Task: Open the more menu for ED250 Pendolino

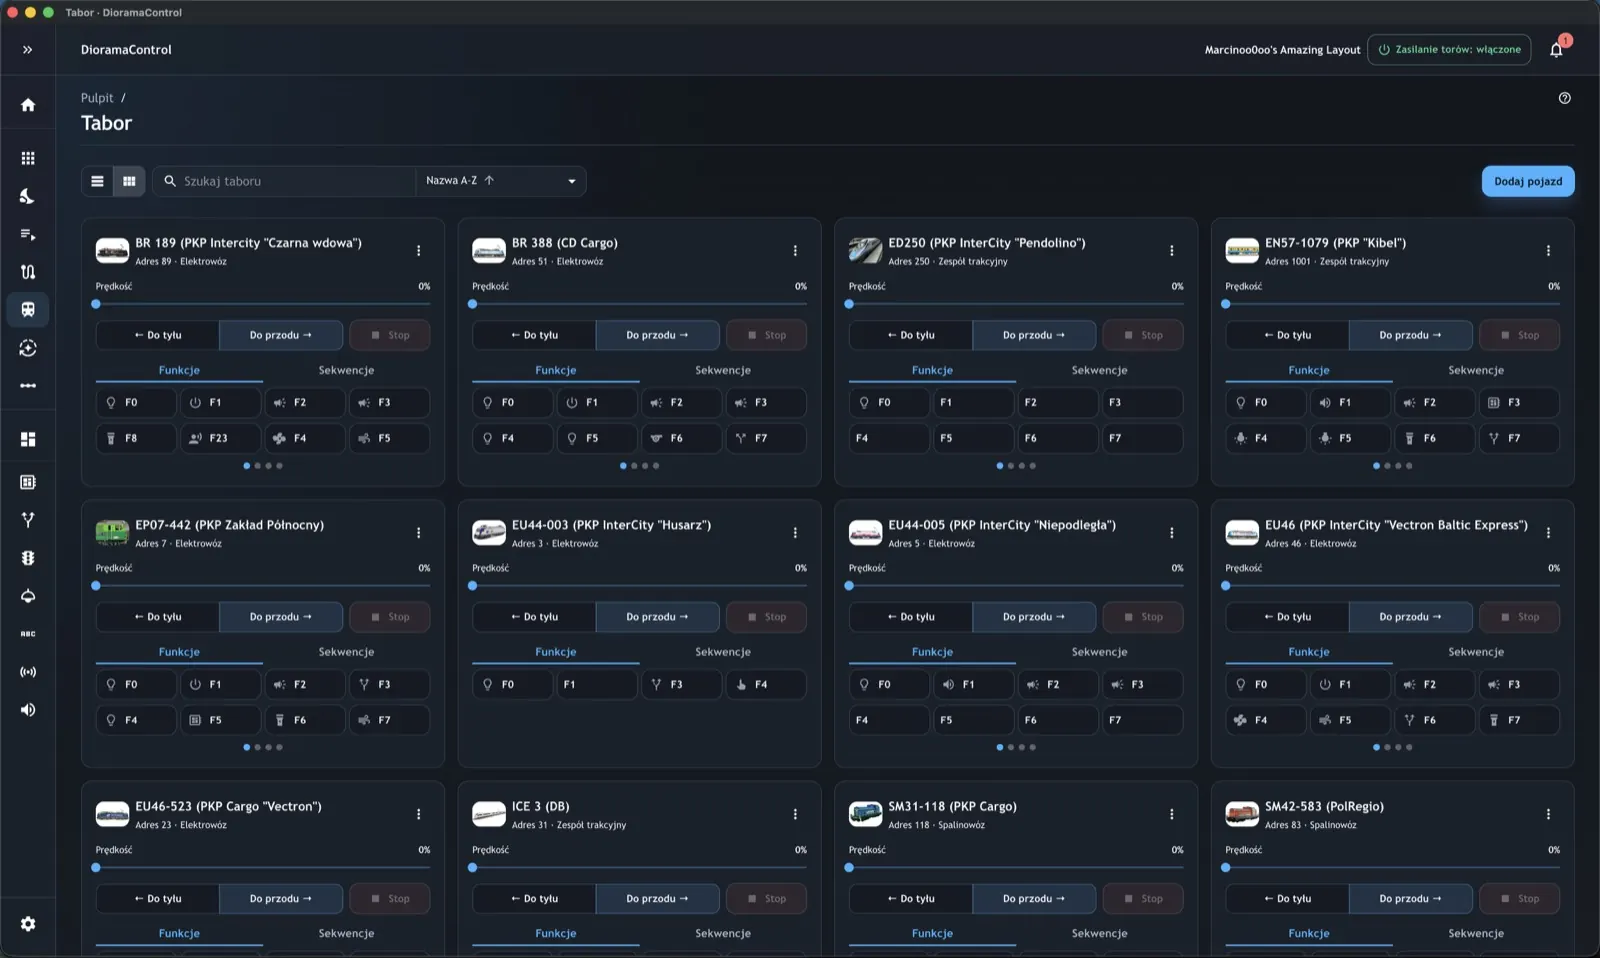Action: click(1172, 251)
